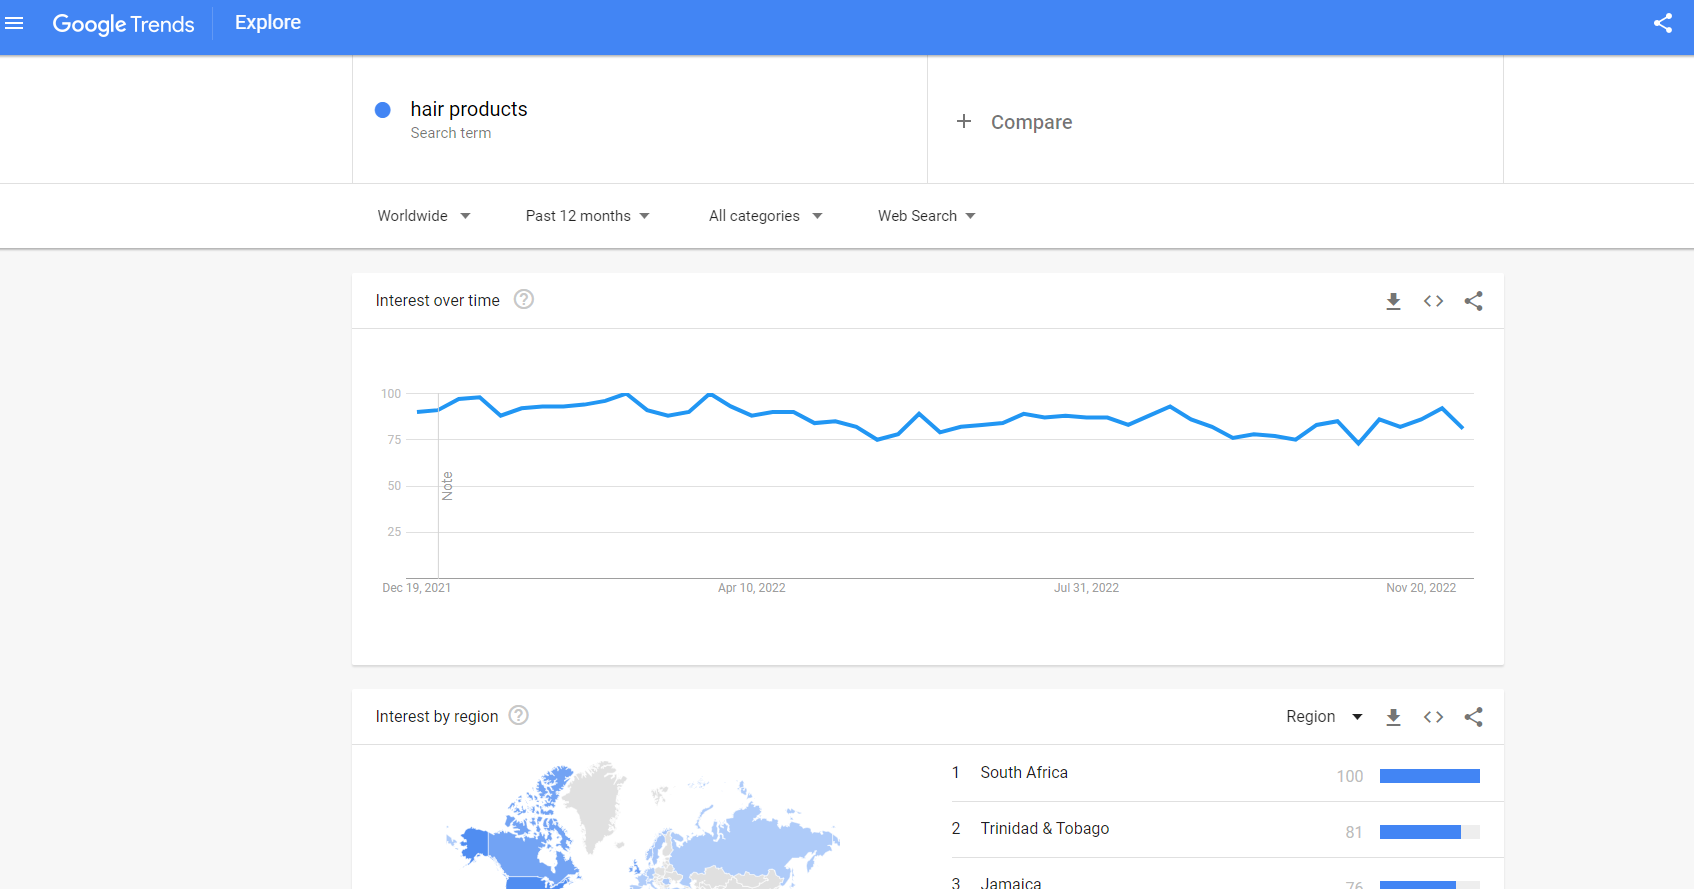The height and width of the screenshot is (889, 1694).
Task: Open the Region resolution dropdown
Action: pos(1324,717)
